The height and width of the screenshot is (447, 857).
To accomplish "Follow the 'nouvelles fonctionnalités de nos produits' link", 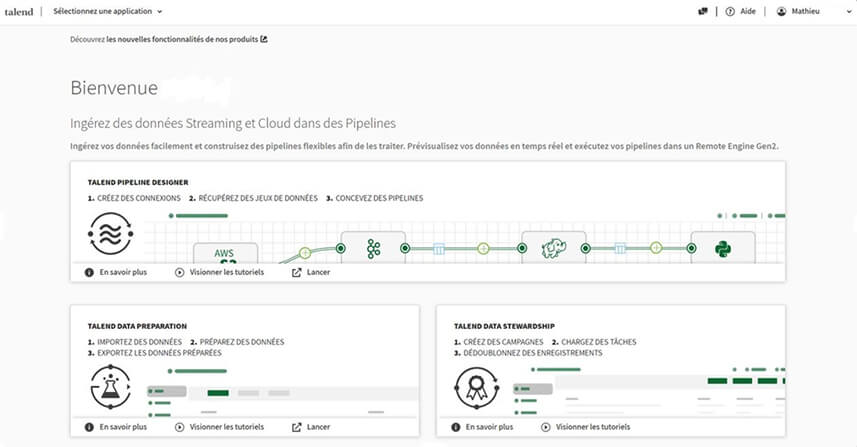I will pos(186,40).
